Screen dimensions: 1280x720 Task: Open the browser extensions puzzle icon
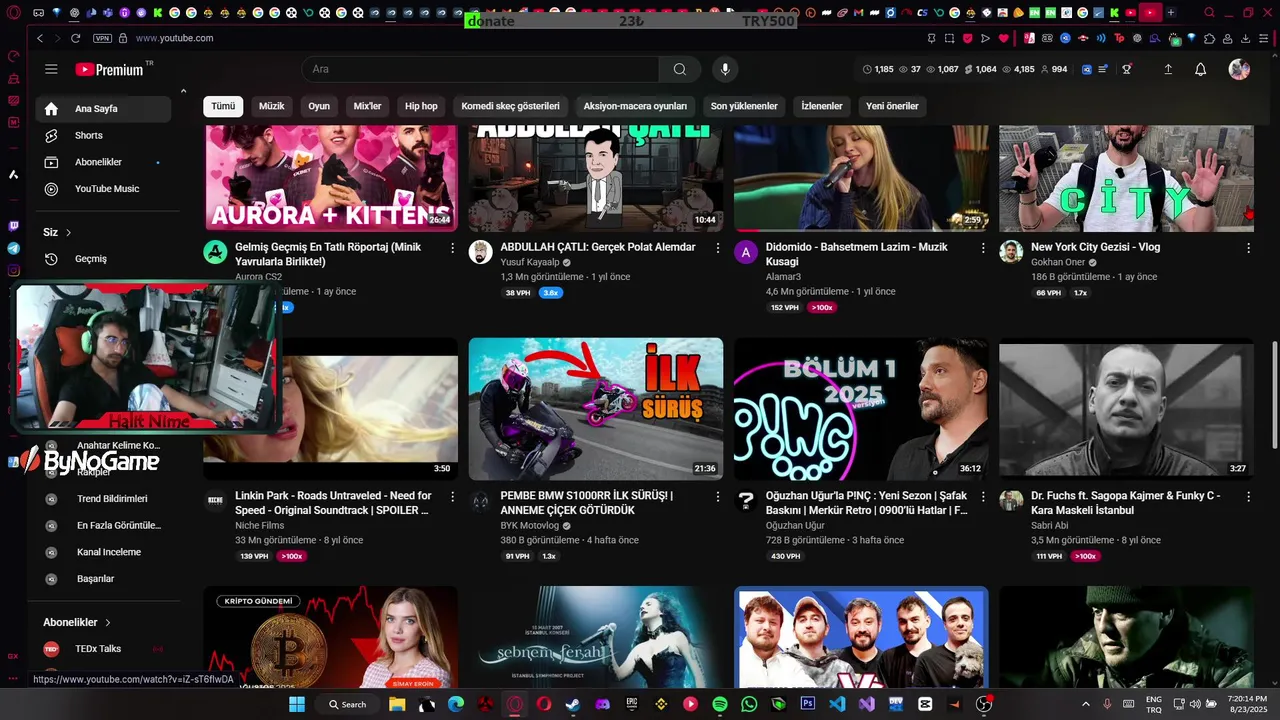pos(1210,38)
